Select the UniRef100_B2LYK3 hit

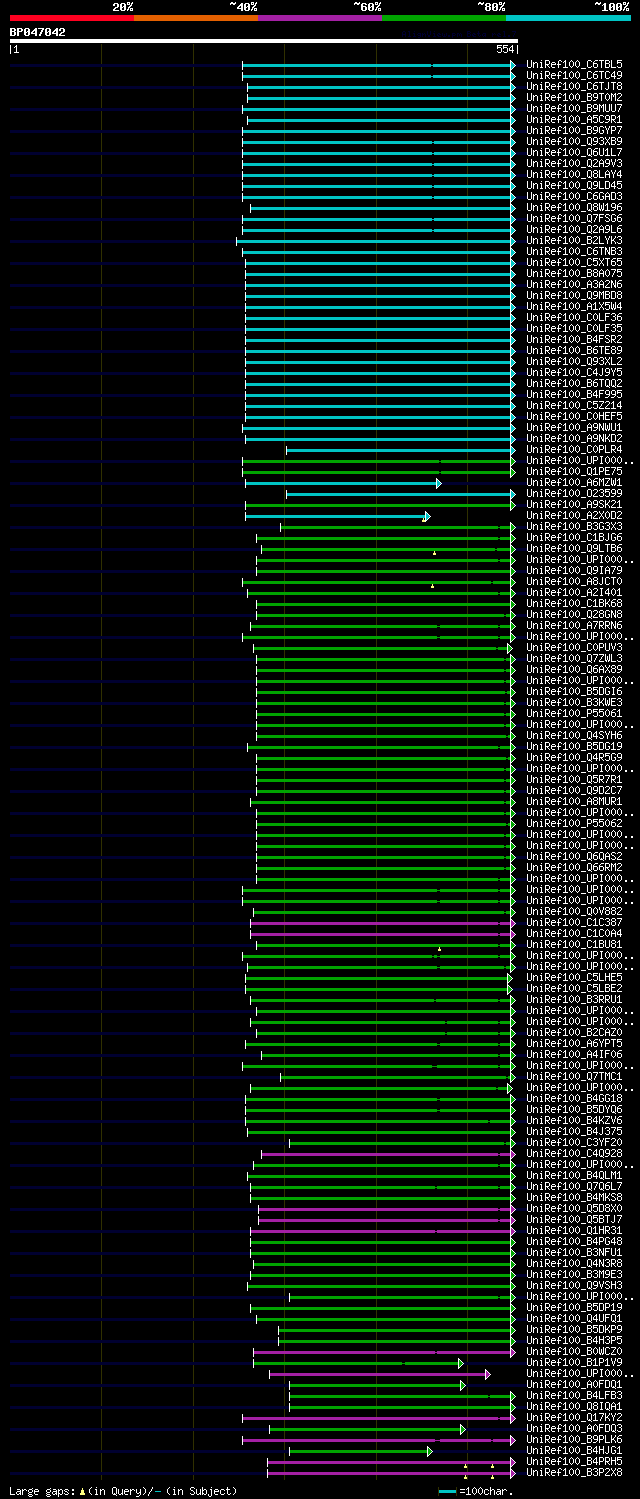click(x=574, y=240)
